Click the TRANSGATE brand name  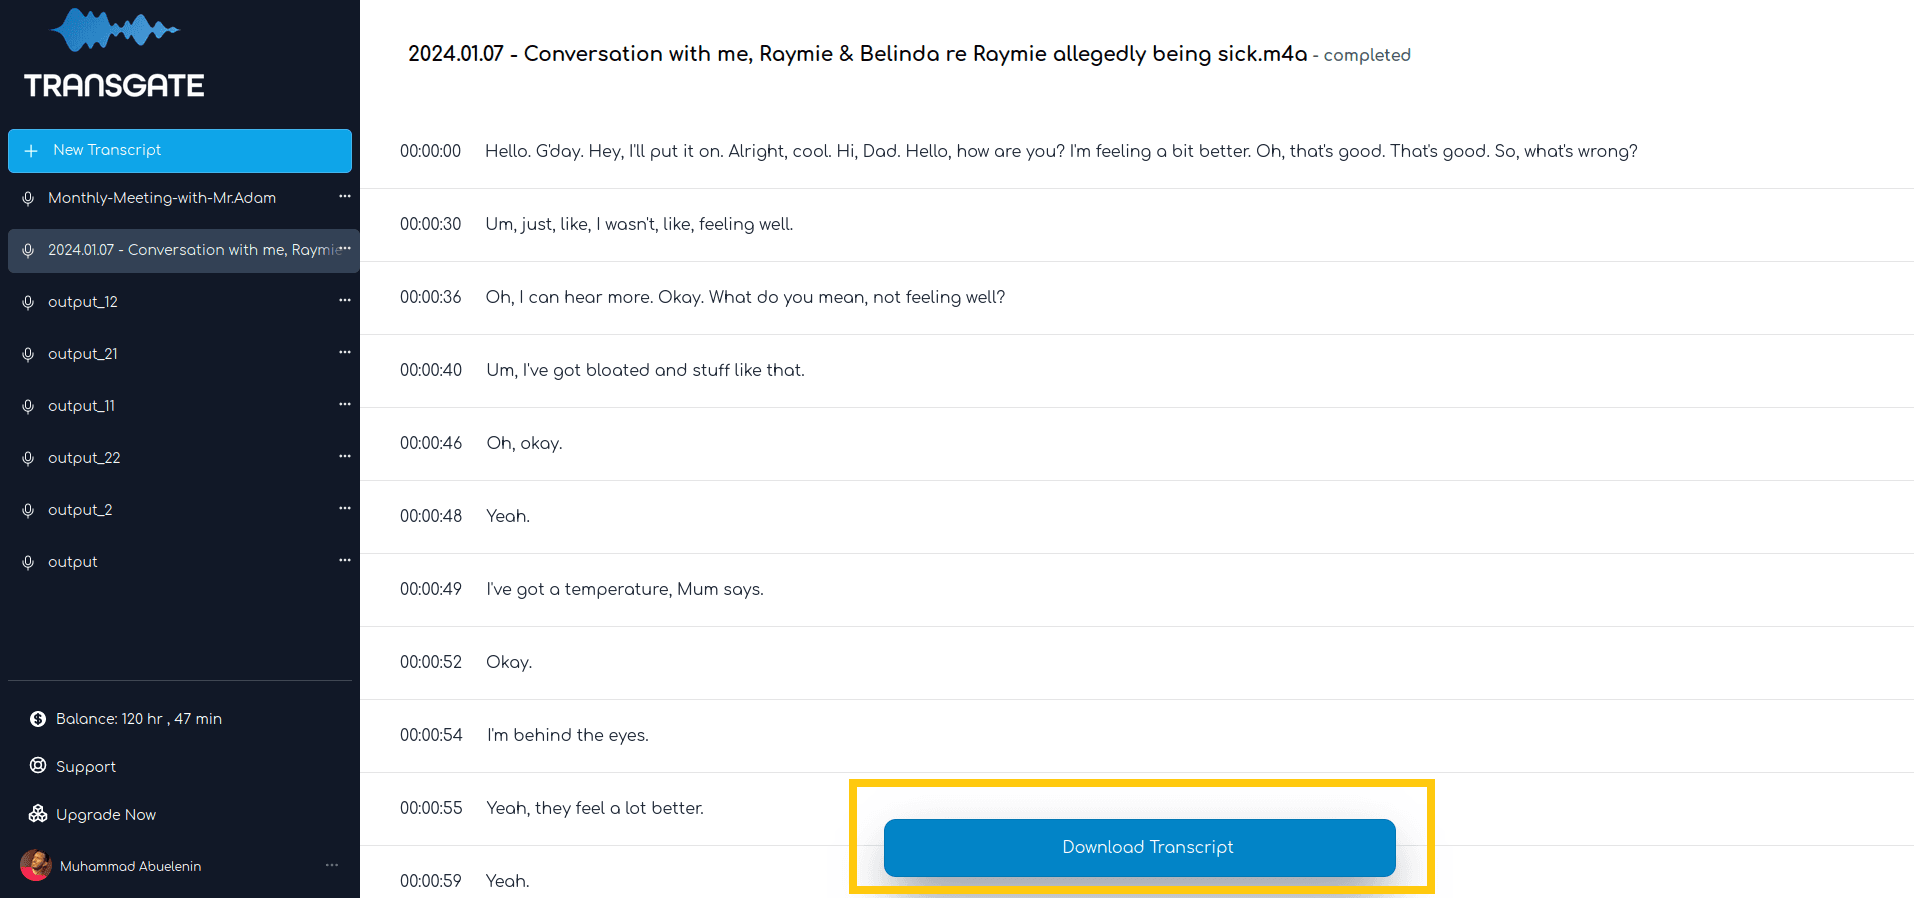click(114, 86)
